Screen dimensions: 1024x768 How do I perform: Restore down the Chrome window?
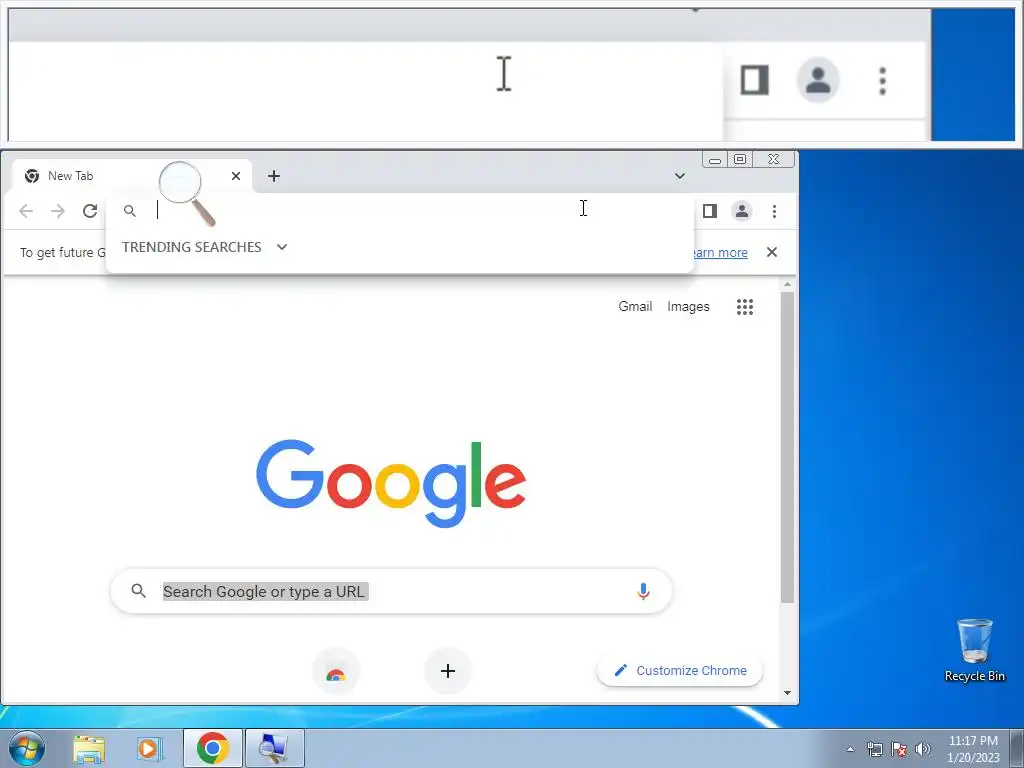[x=740, y=159]
